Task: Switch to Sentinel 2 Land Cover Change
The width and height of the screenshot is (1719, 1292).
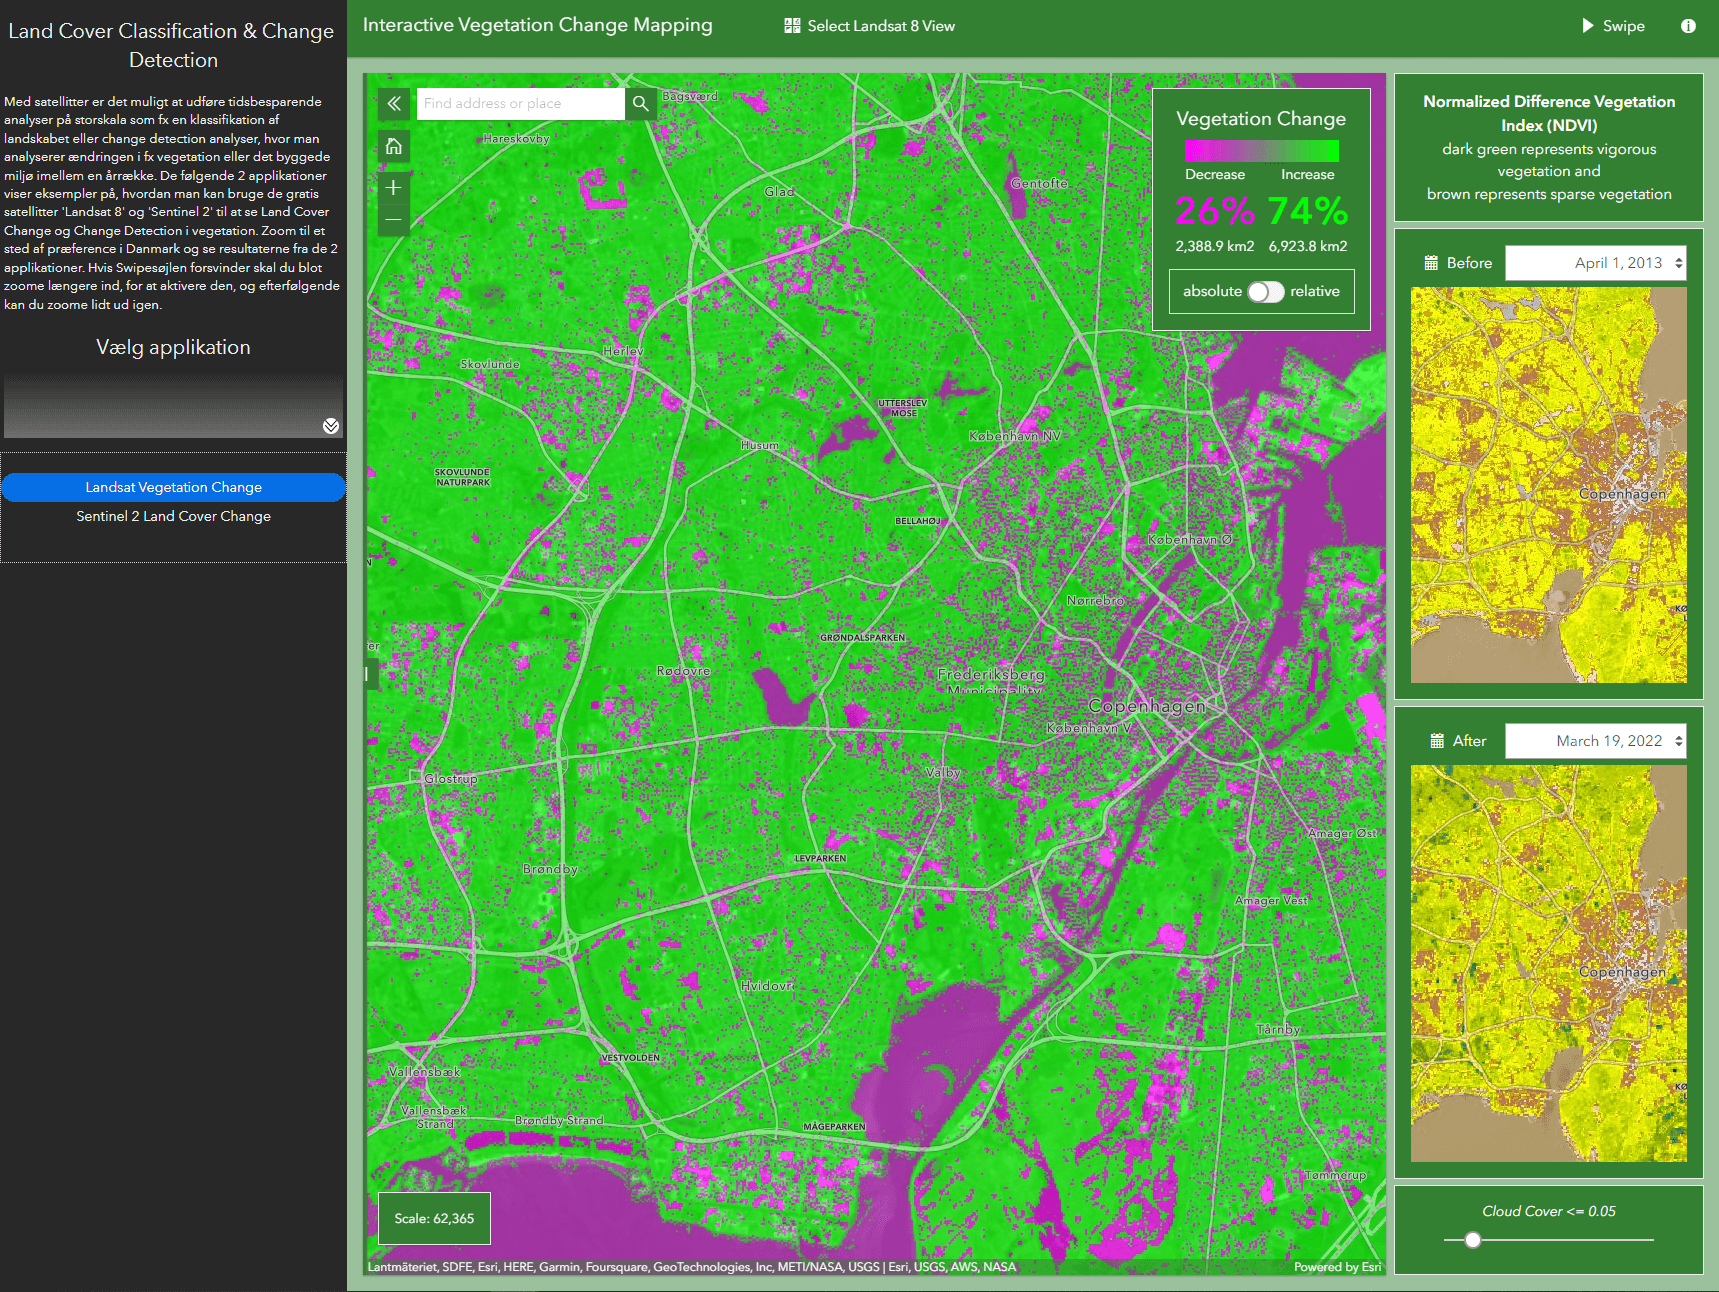Action: pos(173,516)
